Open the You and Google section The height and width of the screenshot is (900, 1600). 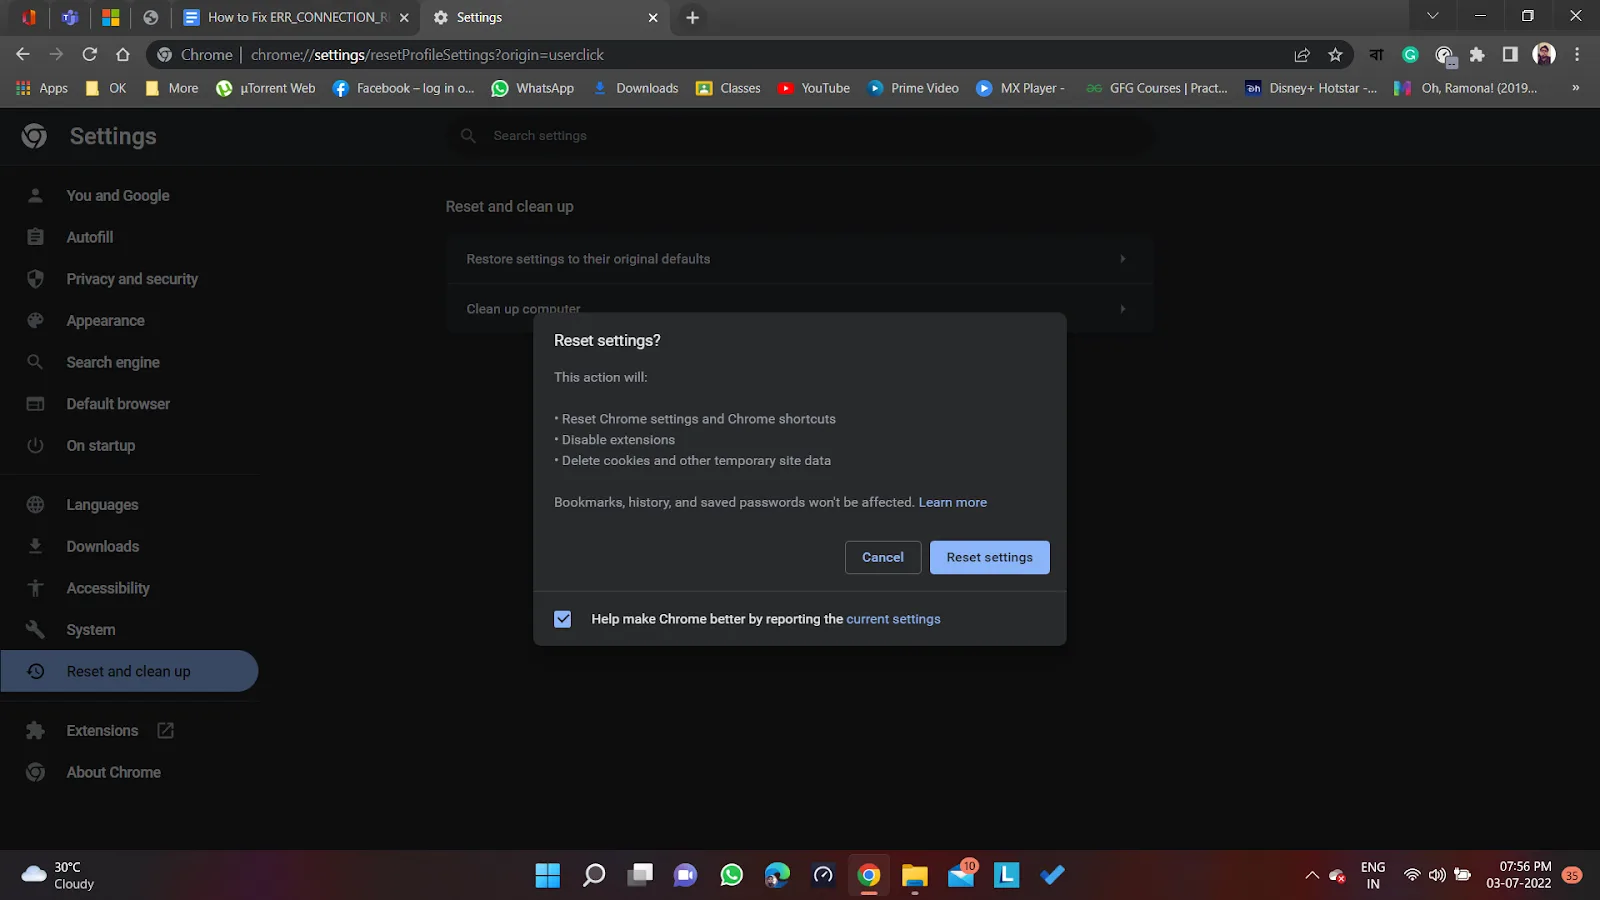click(x=118, y=196)
